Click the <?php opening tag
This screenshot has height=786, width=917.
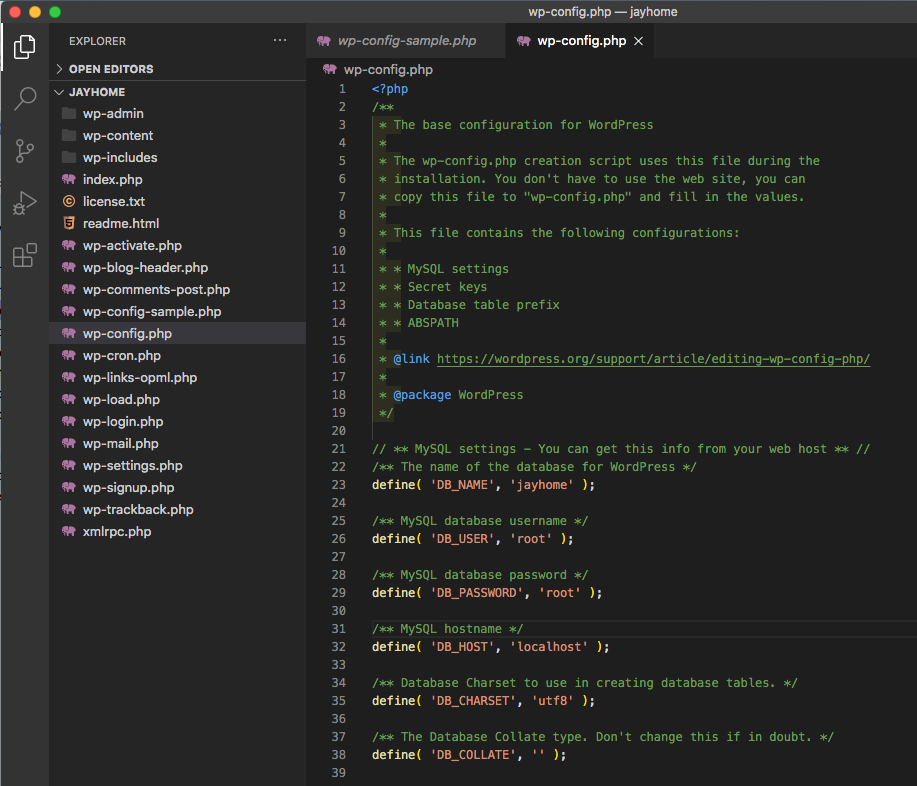(390, 89)
